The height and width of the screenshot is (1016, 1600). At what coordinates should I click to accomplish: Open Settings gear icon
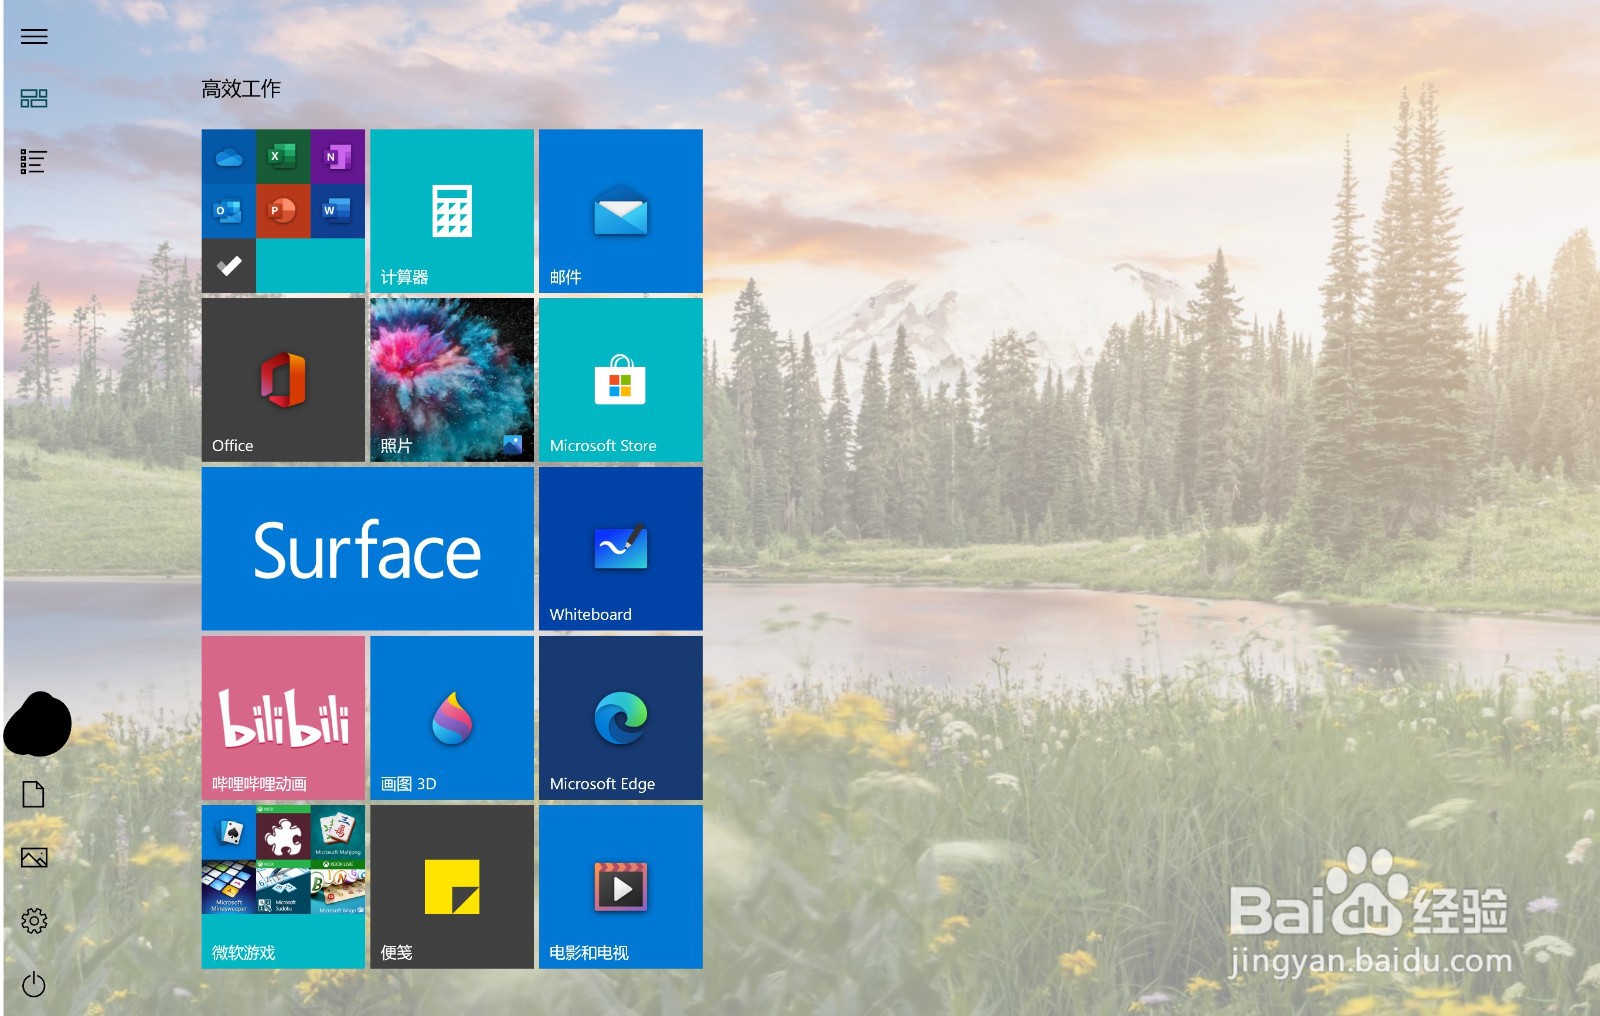tap(34, 920)
